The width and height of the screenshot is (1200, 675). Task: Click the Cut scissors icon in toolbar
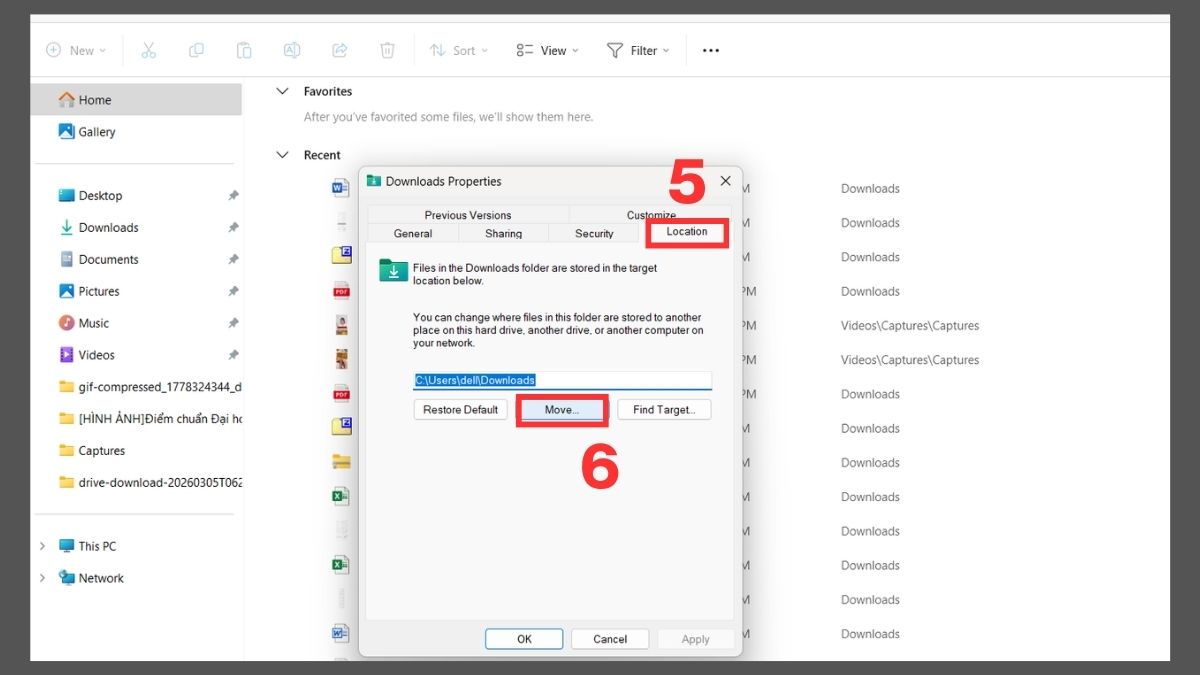[x=149, y=50]
